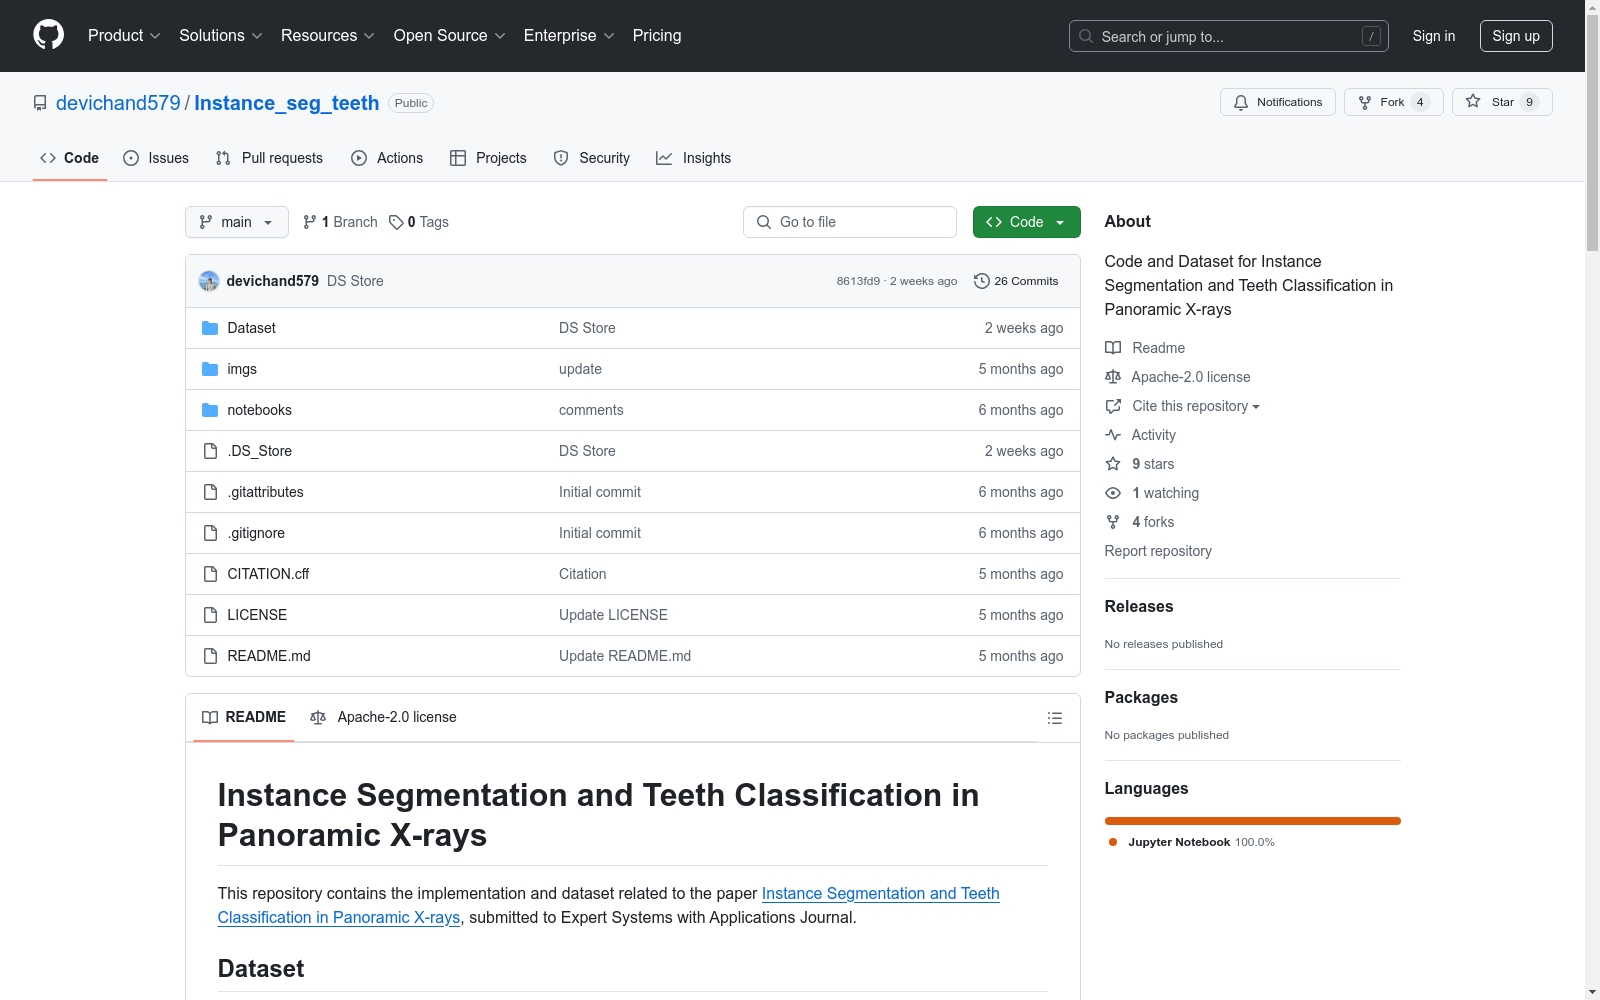The width and height of the screenshot is (1600, 1000).
Task: Click the CITATION.cff file icon
Action: pyautogui.click(x=210, y=574)
